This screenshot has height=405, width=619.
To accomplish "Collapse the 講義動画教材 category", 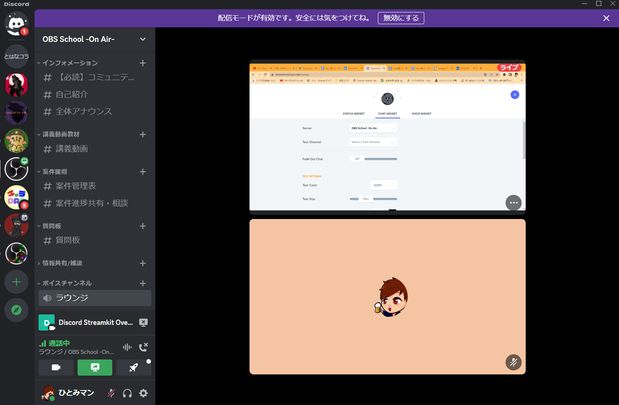I will click(61, 134).
